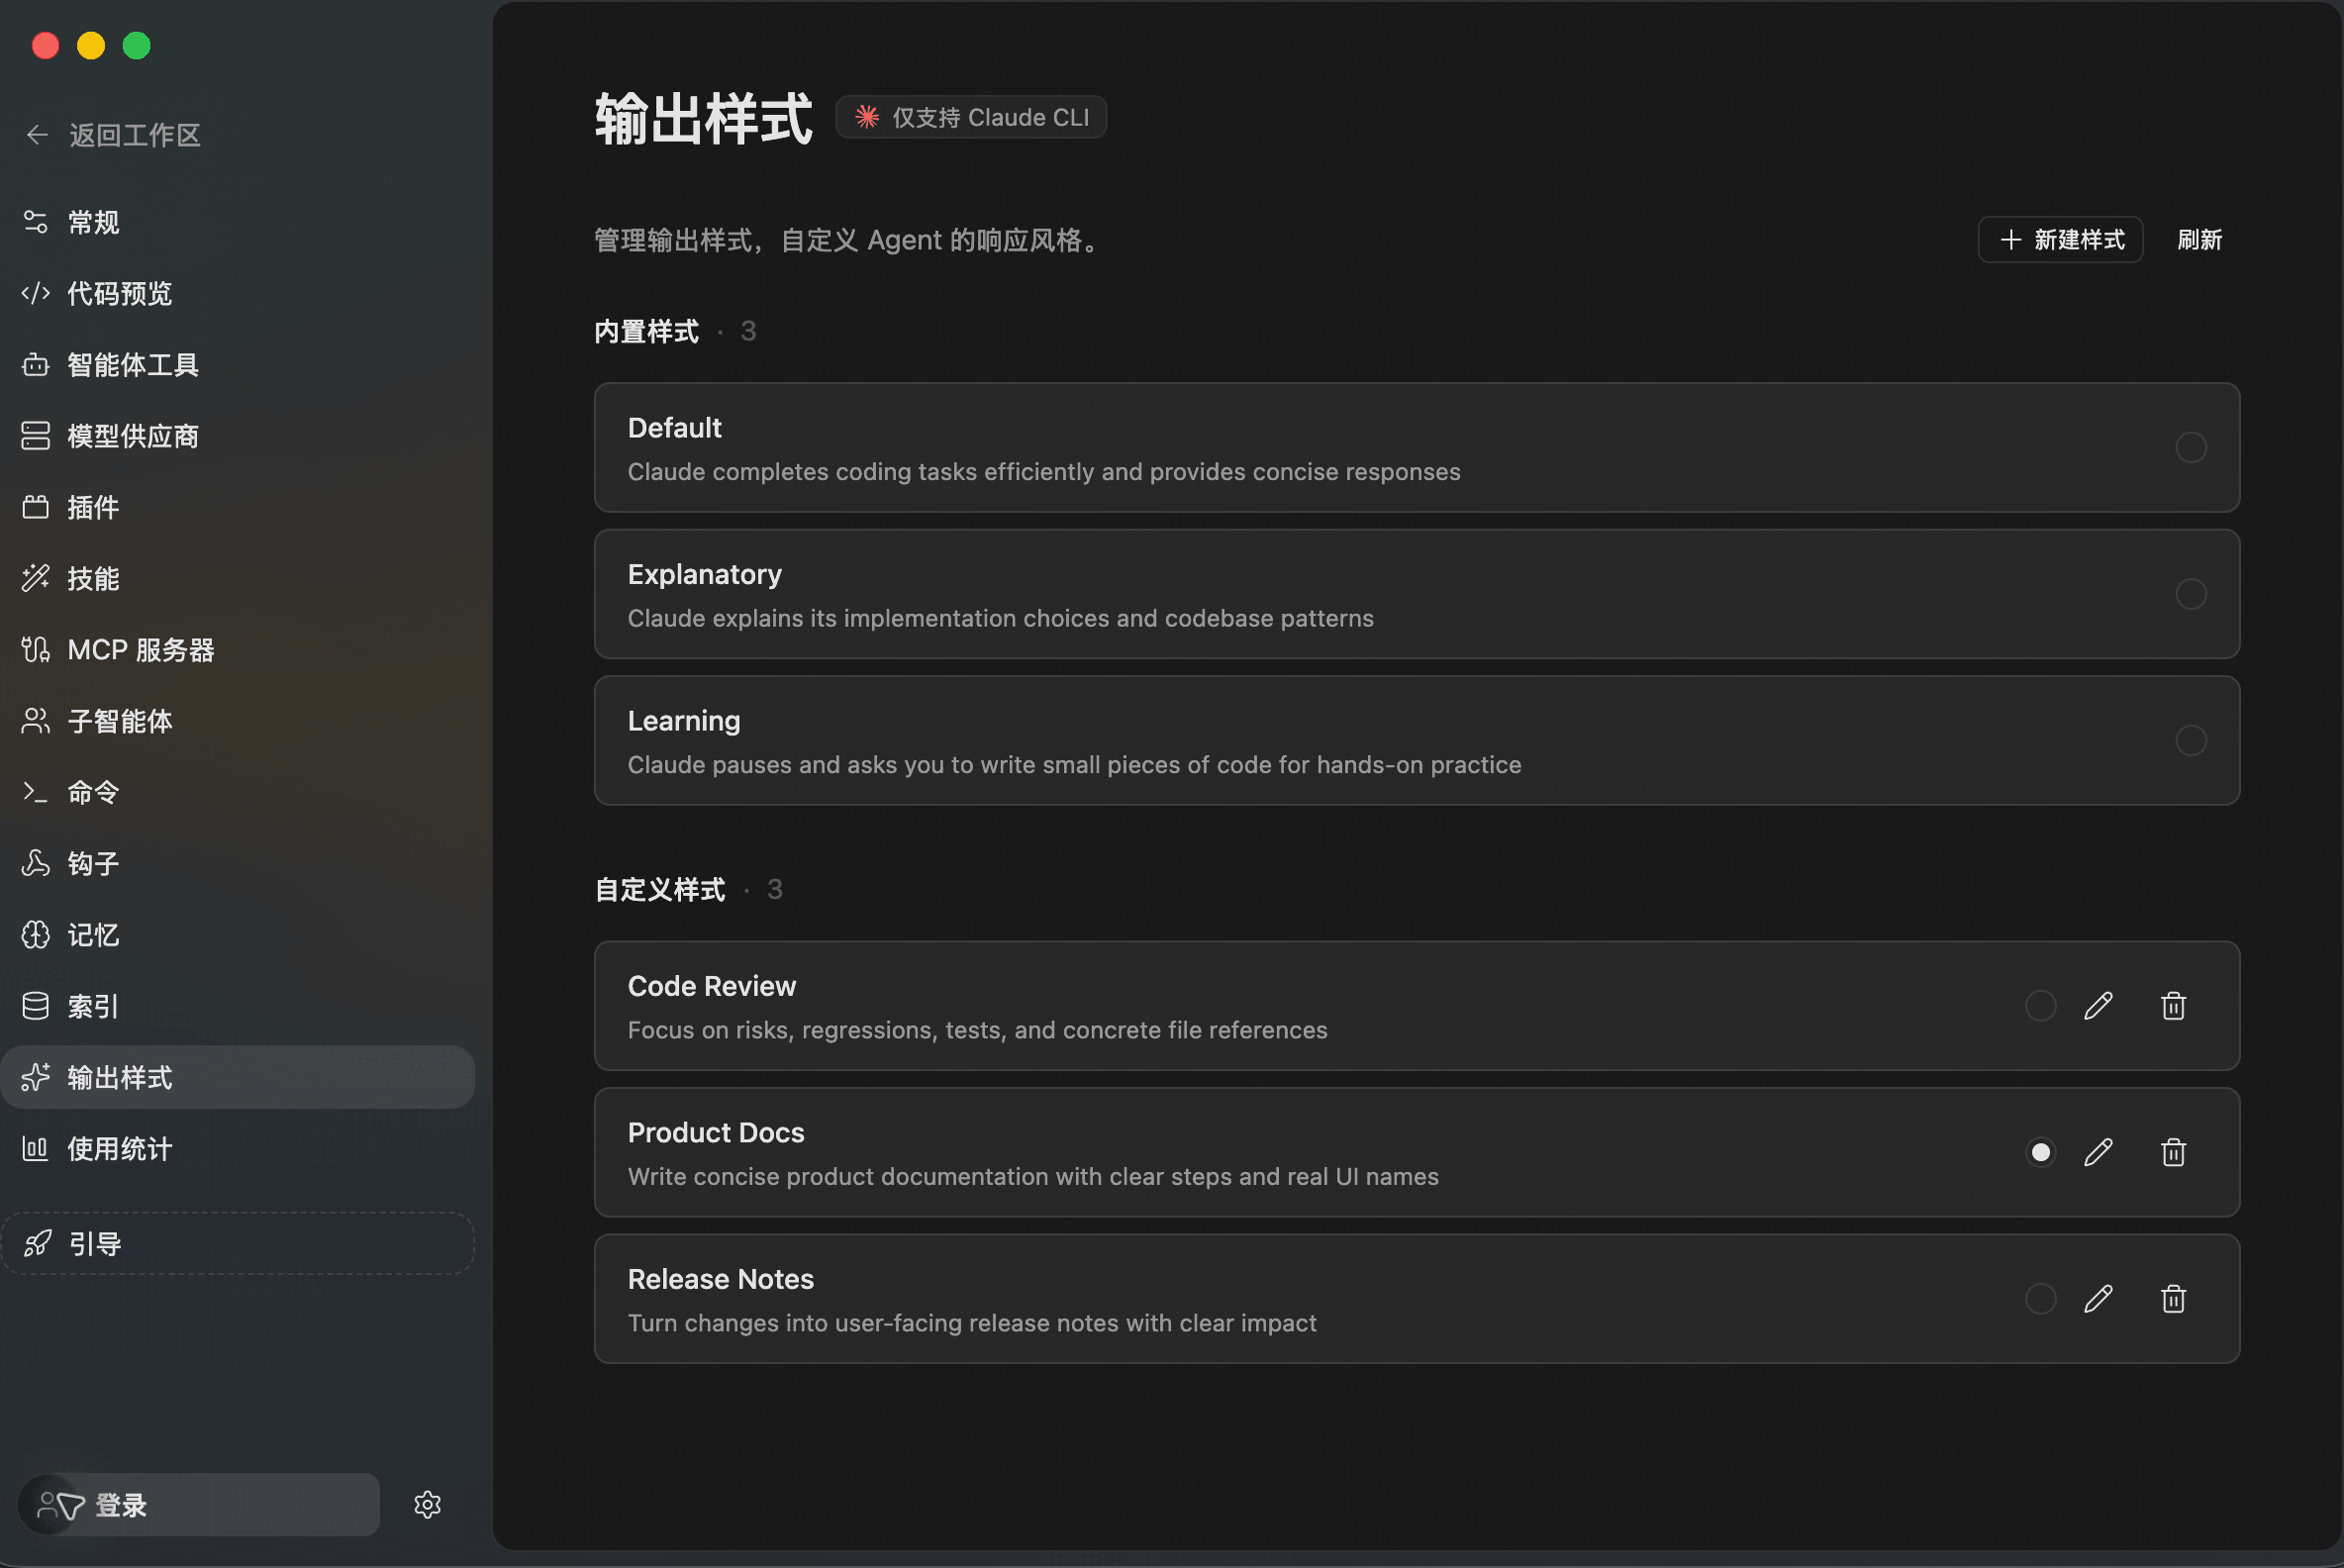Click the 钩子 label in the sidebar
Image resolution: width=2344 pixels, height=1568 pixels.
click(x=93, y=863)
